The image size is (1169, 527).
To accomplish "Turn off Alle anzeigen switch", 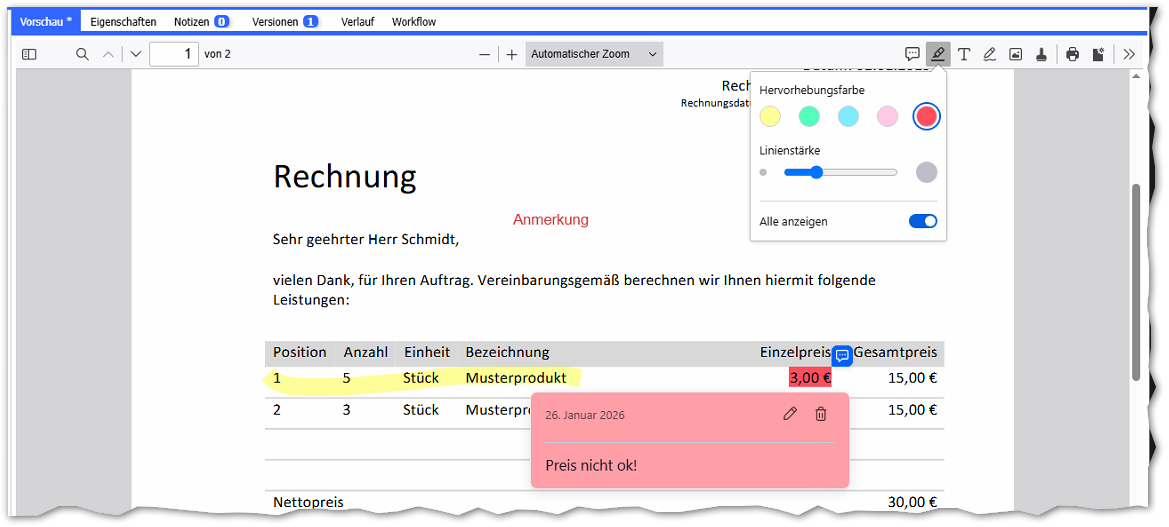I will pyautogui.click(x=923, y=221).
